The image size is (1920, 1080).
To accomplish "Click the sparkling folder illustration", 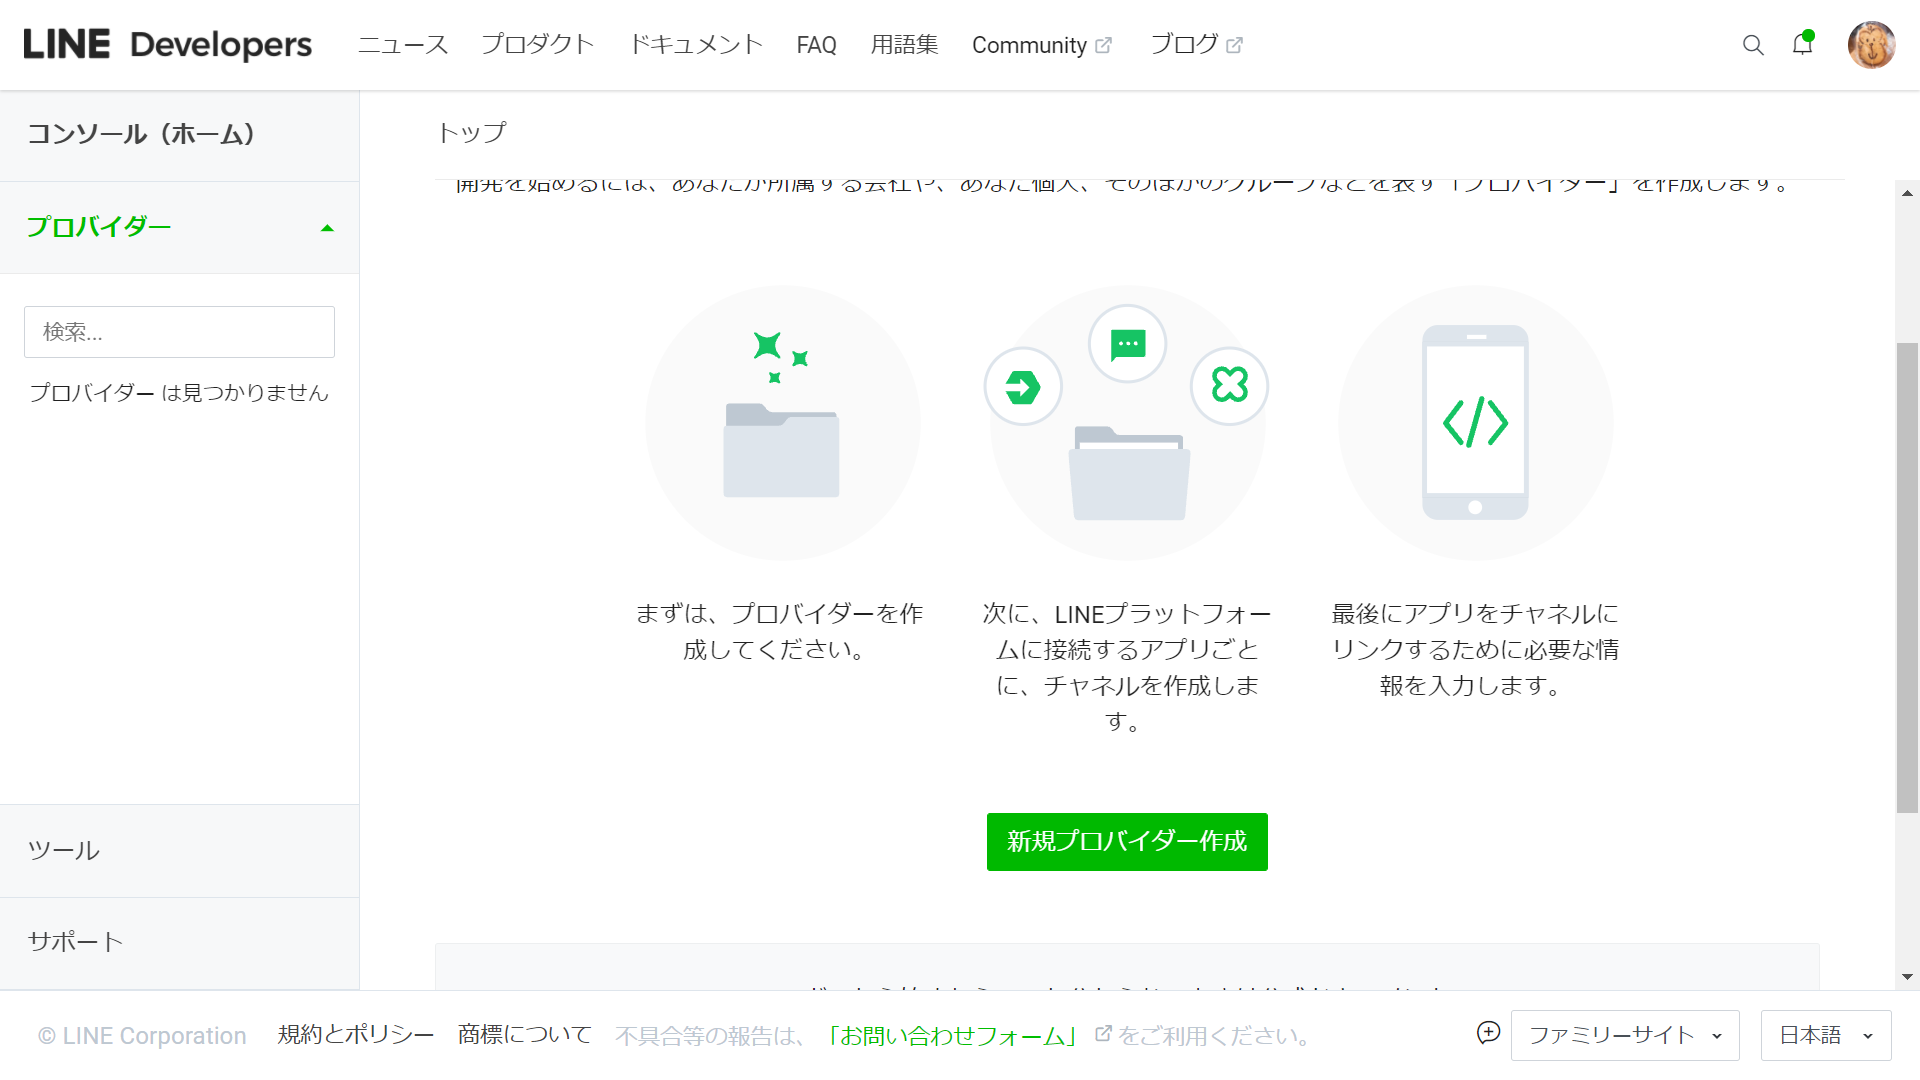I will pos(782,422).
